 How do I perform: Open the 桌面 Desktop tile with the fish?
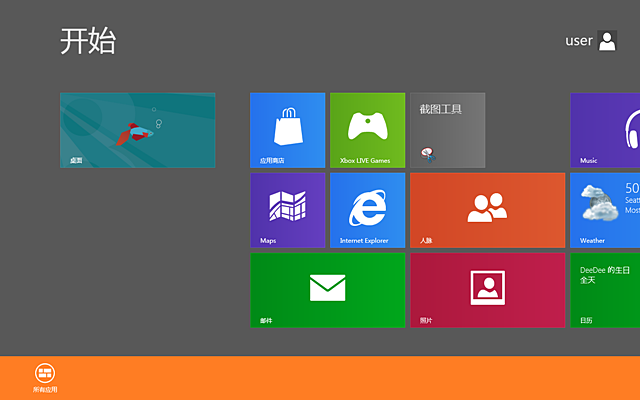click(x=138, y=130)
